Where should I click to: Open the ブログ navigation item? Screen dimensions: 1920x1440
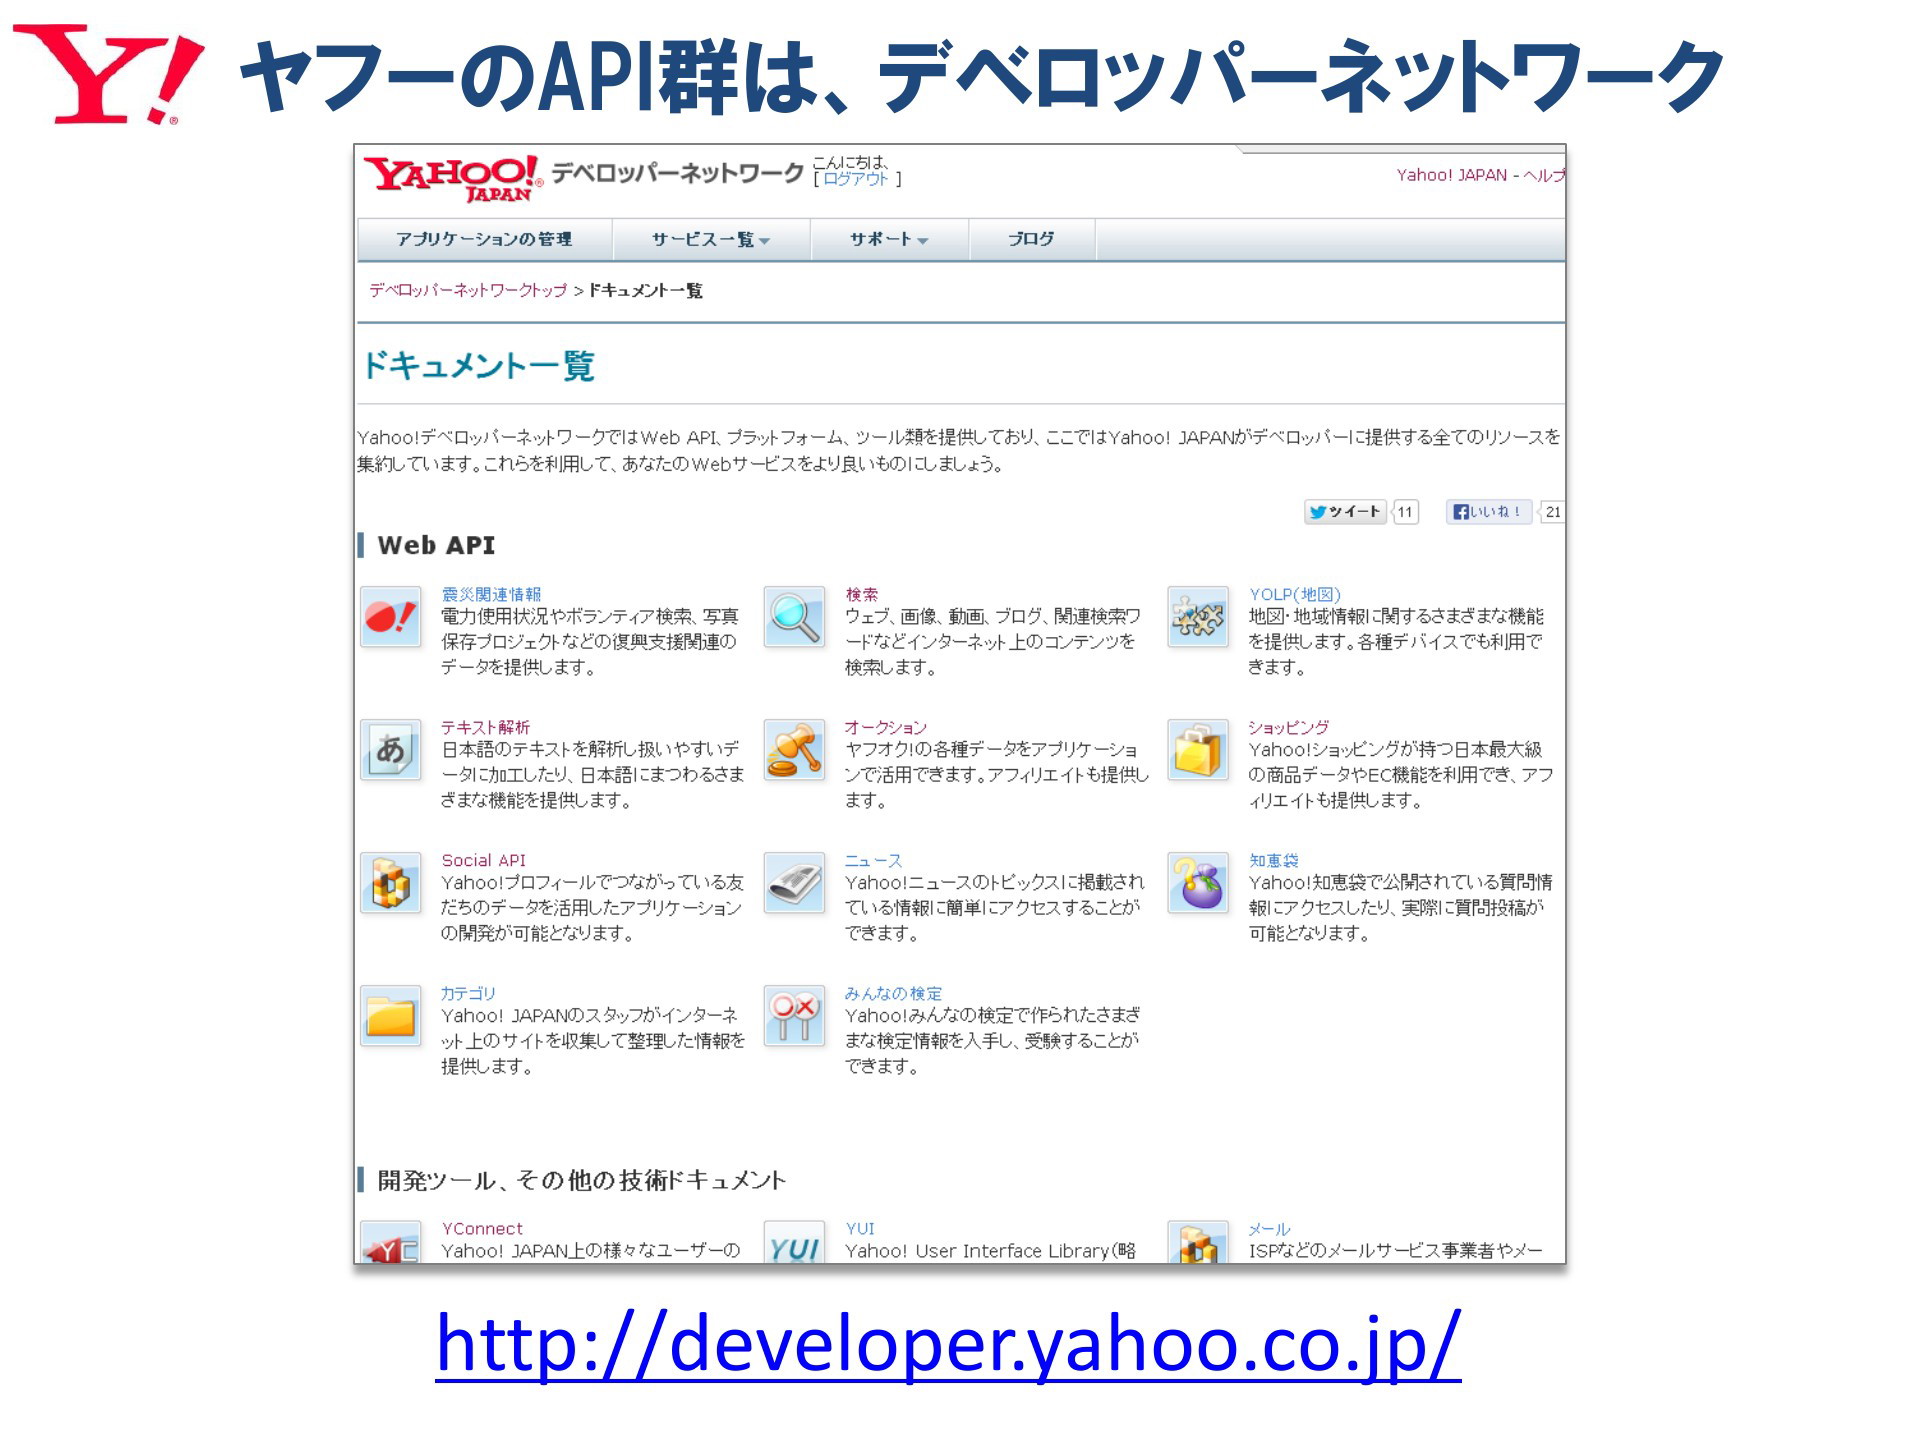(x=1031, y=240)
